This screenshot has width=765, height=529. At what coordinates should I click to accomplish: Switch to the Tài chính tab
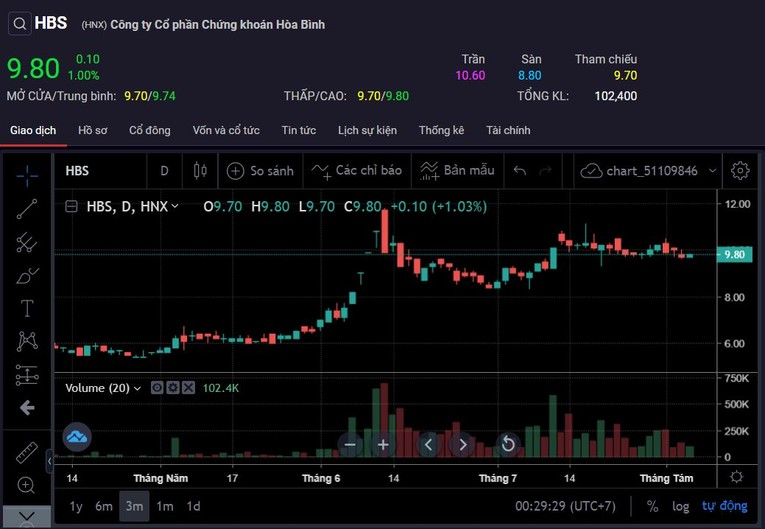tap(508, 130)
